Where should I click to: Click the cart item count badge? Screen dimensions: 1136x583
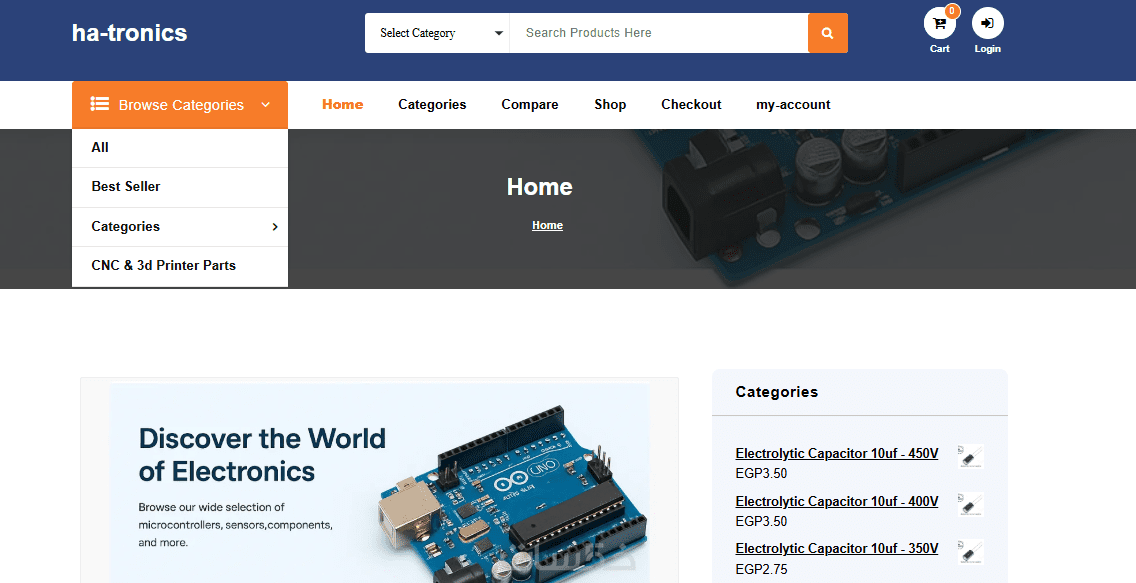coord(952,11)
